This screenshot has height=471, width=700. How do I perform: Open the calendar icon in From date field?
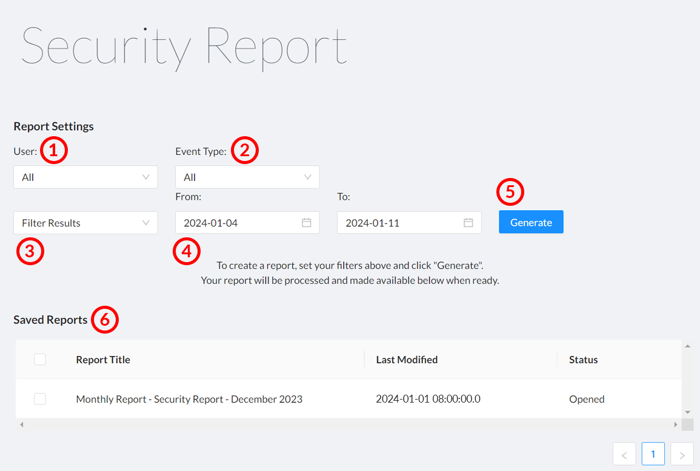307,223
